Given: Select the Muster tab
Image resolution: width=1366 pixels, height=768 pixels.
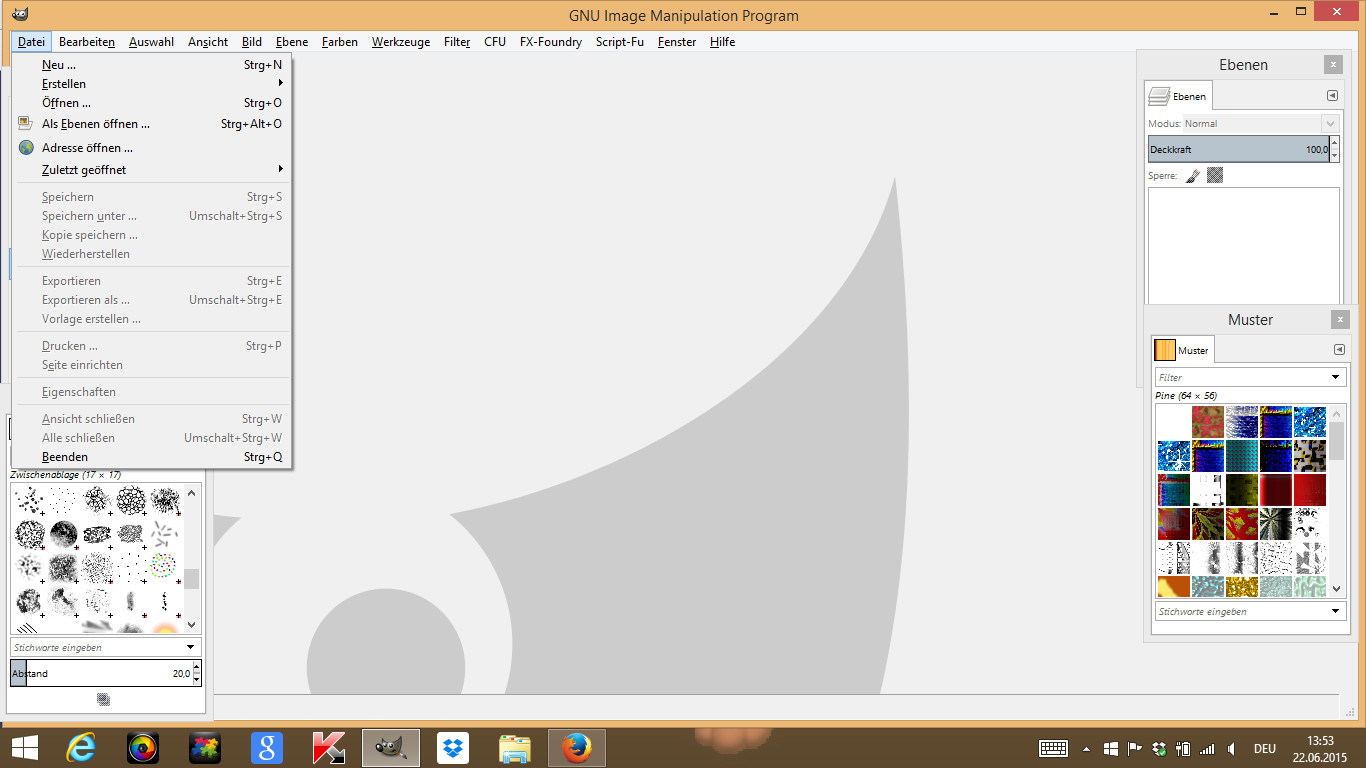Looking at the screenshot, I should 1183,350.
